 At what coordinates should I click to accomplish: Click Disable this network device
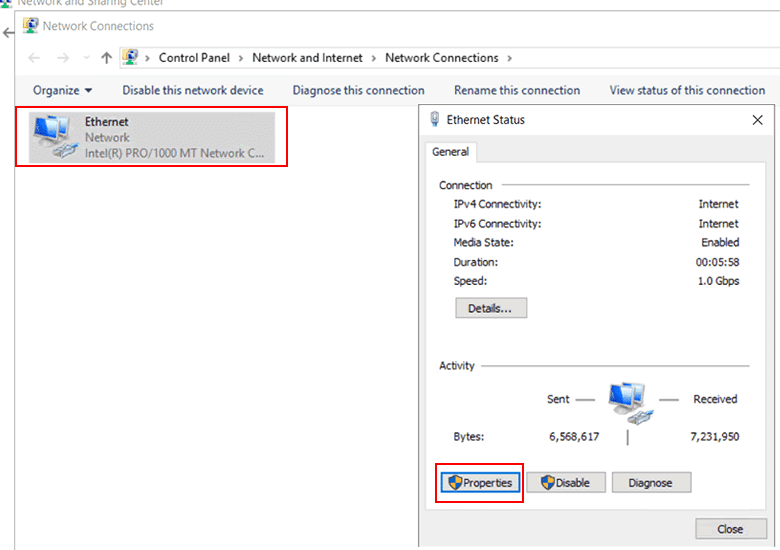click(x=193, y=91)
